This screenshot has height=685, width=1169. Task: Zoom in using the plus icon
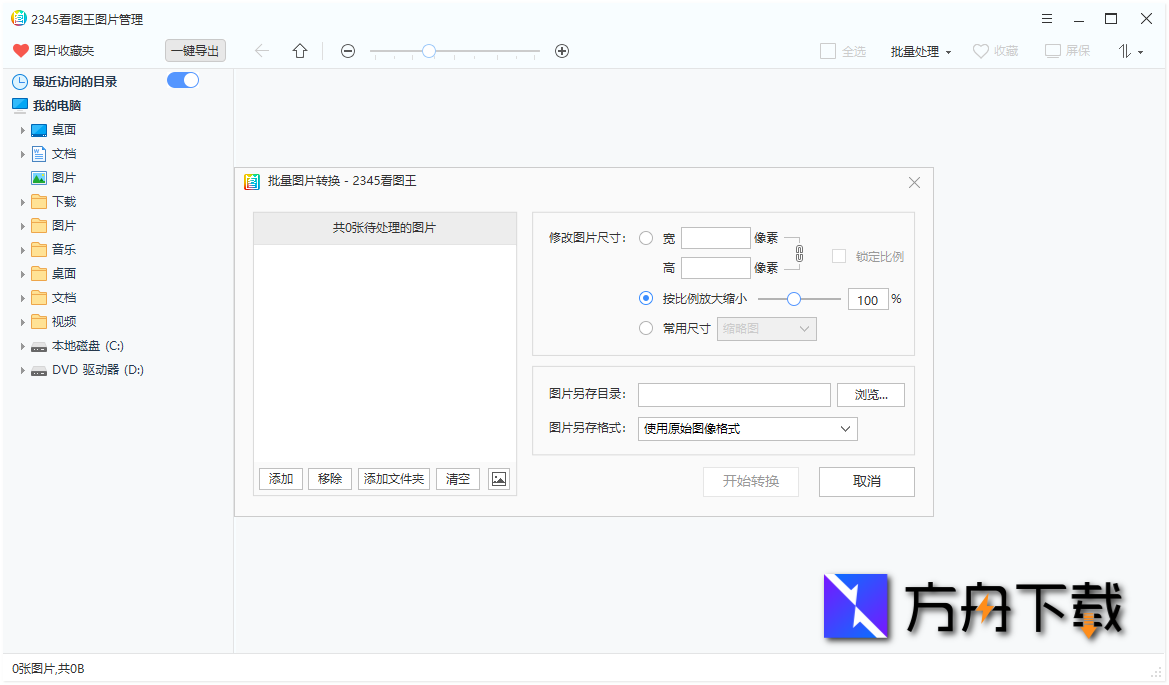(x=561, y=50)
